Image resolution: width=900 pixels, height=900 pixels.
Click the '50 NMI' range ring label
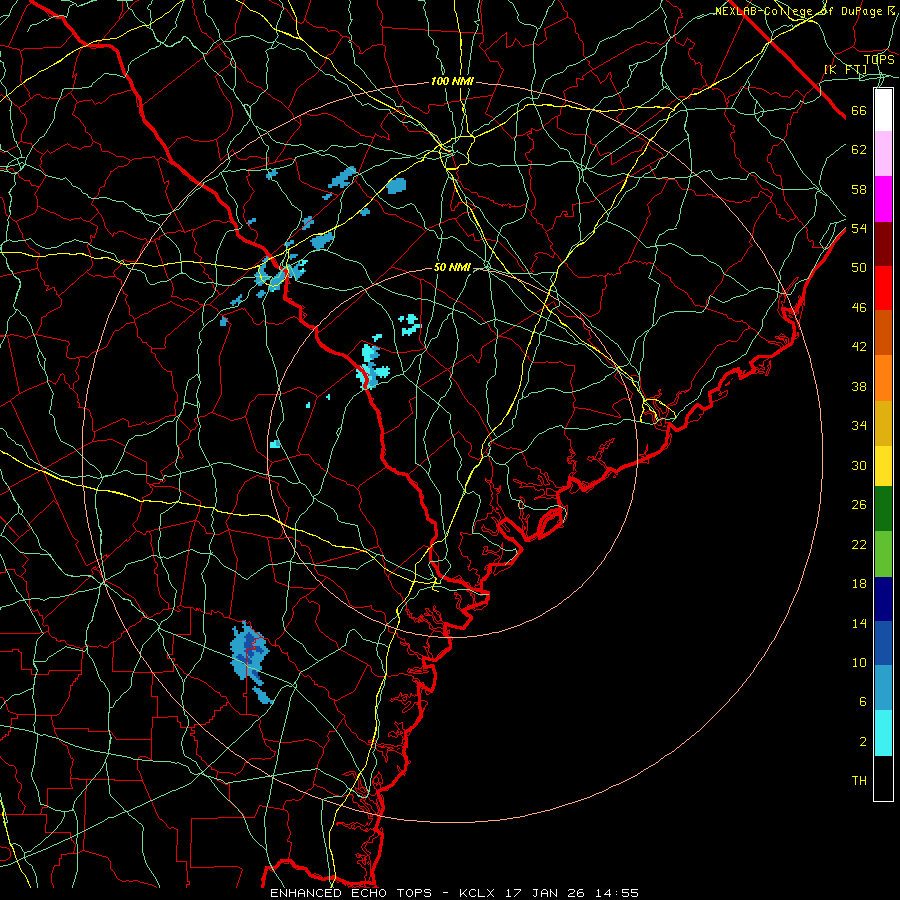[x=452, y=267]
